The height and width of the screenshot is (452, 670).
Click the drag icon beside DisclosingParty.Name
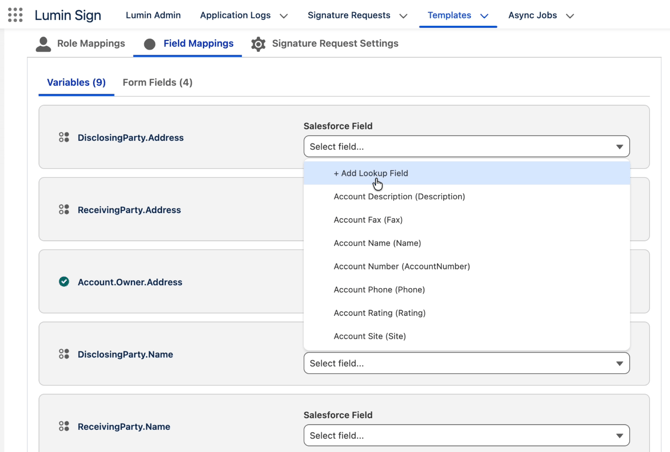(64, 354)
